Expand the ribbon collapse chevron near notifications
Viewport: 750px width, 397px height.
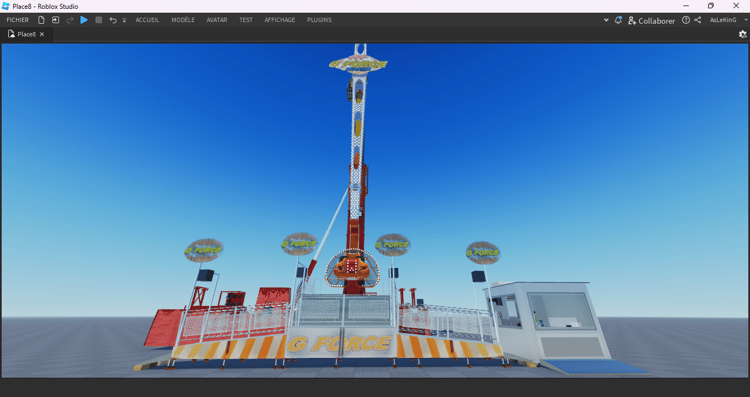pyautogui.click(x=606, y=20)
